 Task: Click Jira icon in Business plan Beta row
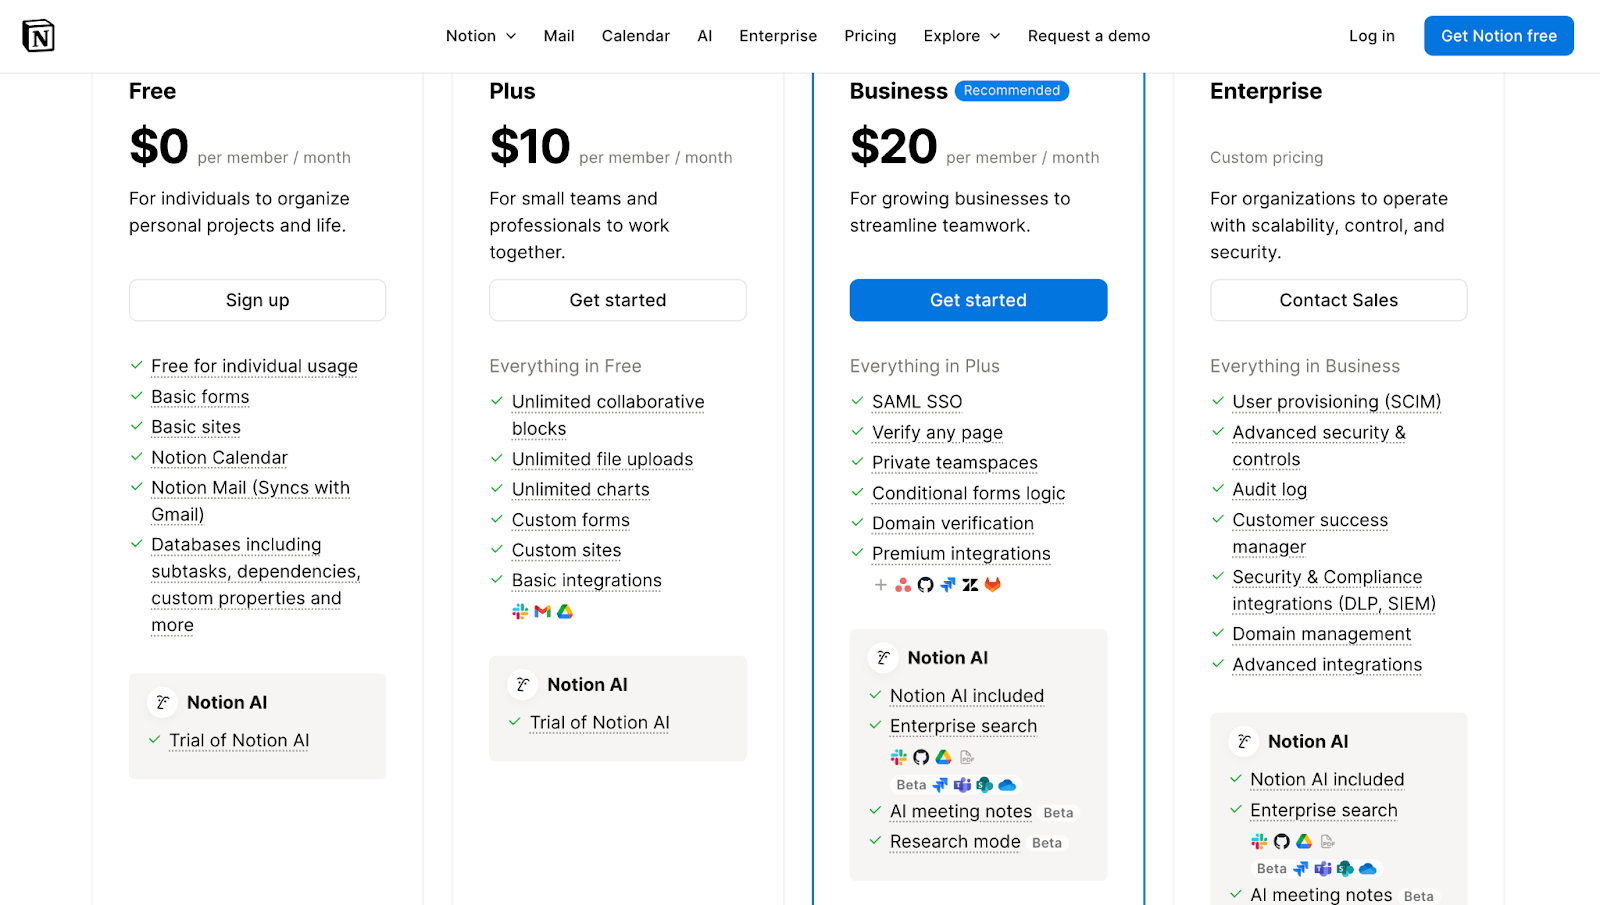tap(940, 785)
